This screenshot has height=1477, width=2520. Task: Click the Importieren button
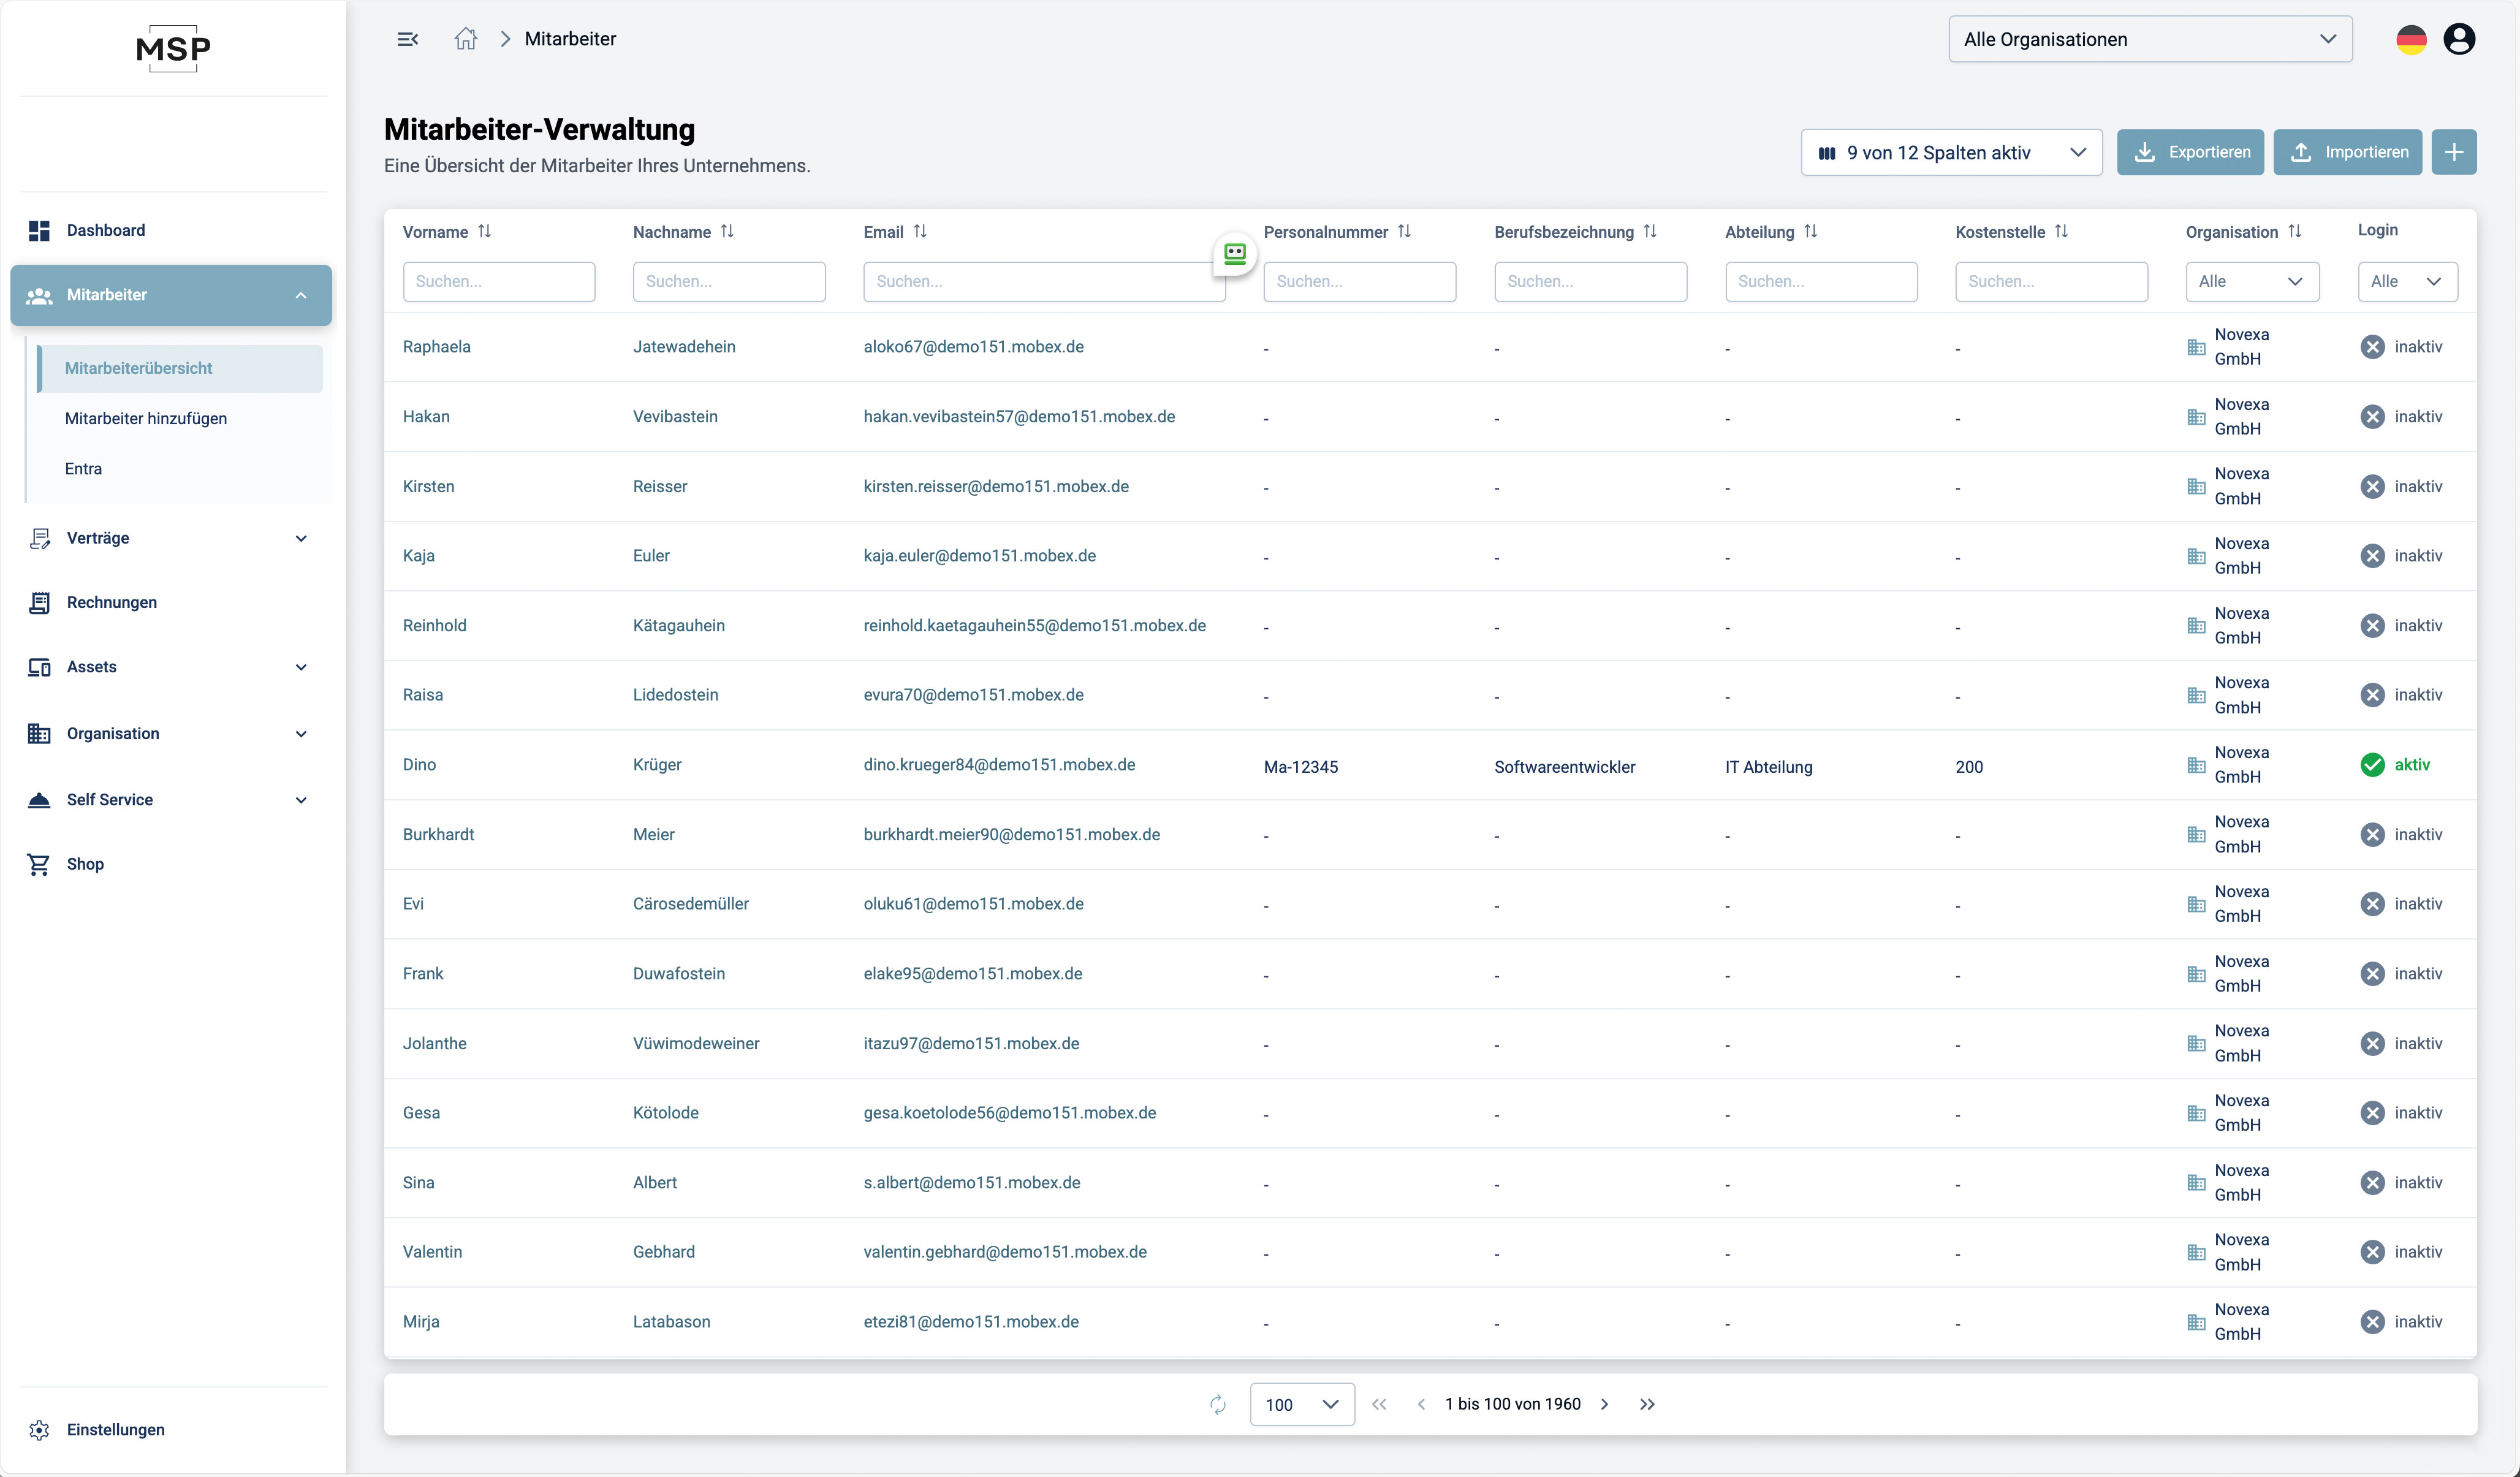coord(2347,152)
